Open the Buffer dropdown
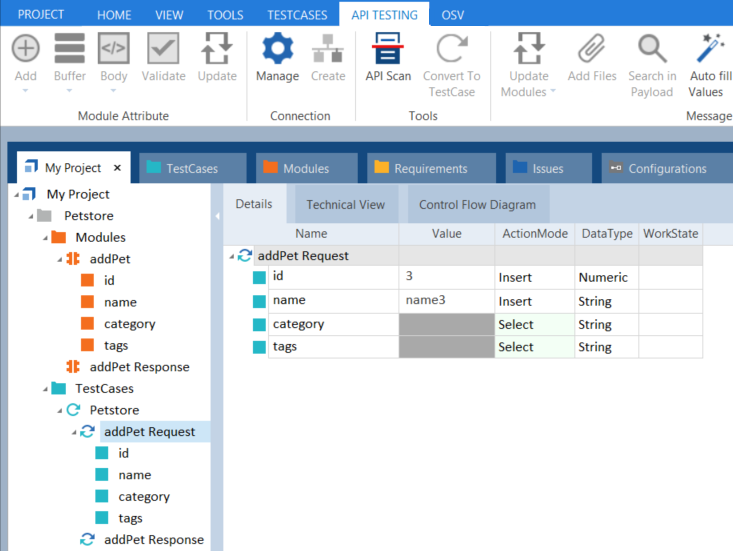This screenshot has height=551, width=733. [x=69, y=91]
